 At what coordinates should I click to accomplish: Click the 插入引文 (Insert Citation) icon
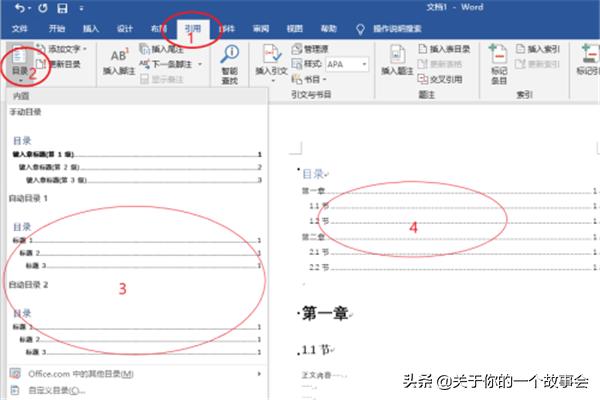(270, 60)
